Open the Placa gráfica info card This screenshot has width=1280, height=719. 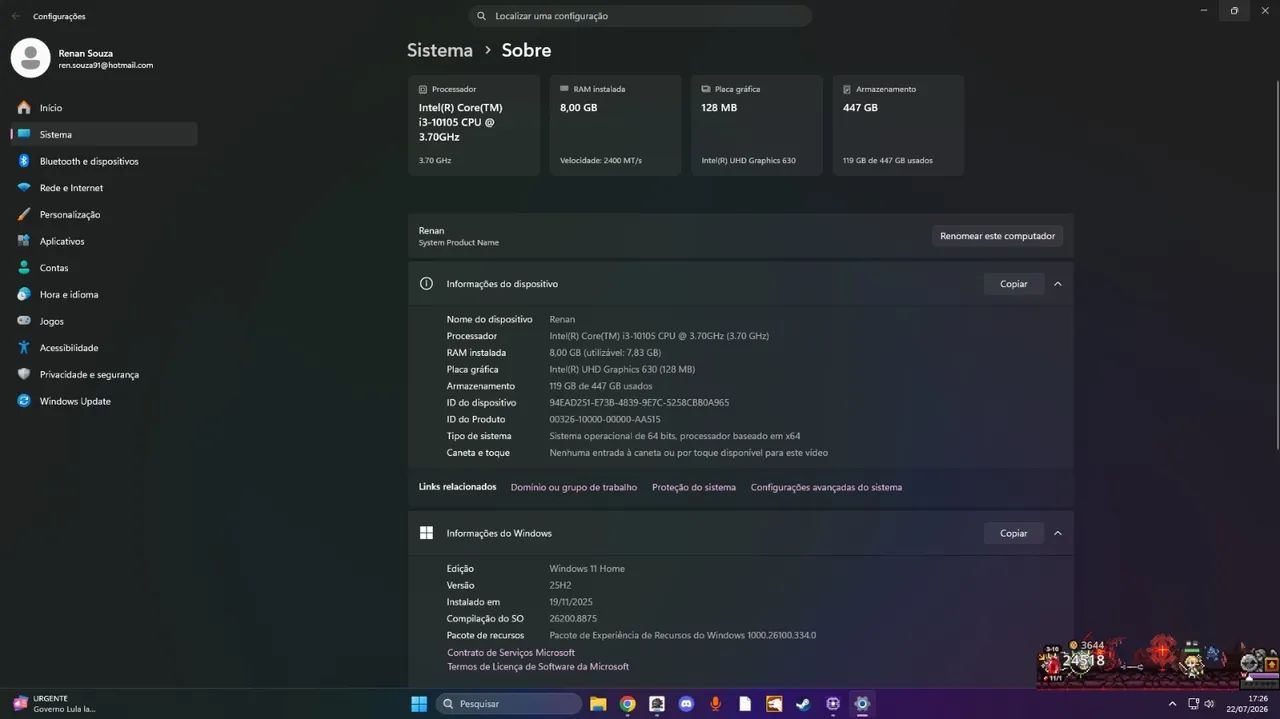pyautogui.click(x=757, y=125)
